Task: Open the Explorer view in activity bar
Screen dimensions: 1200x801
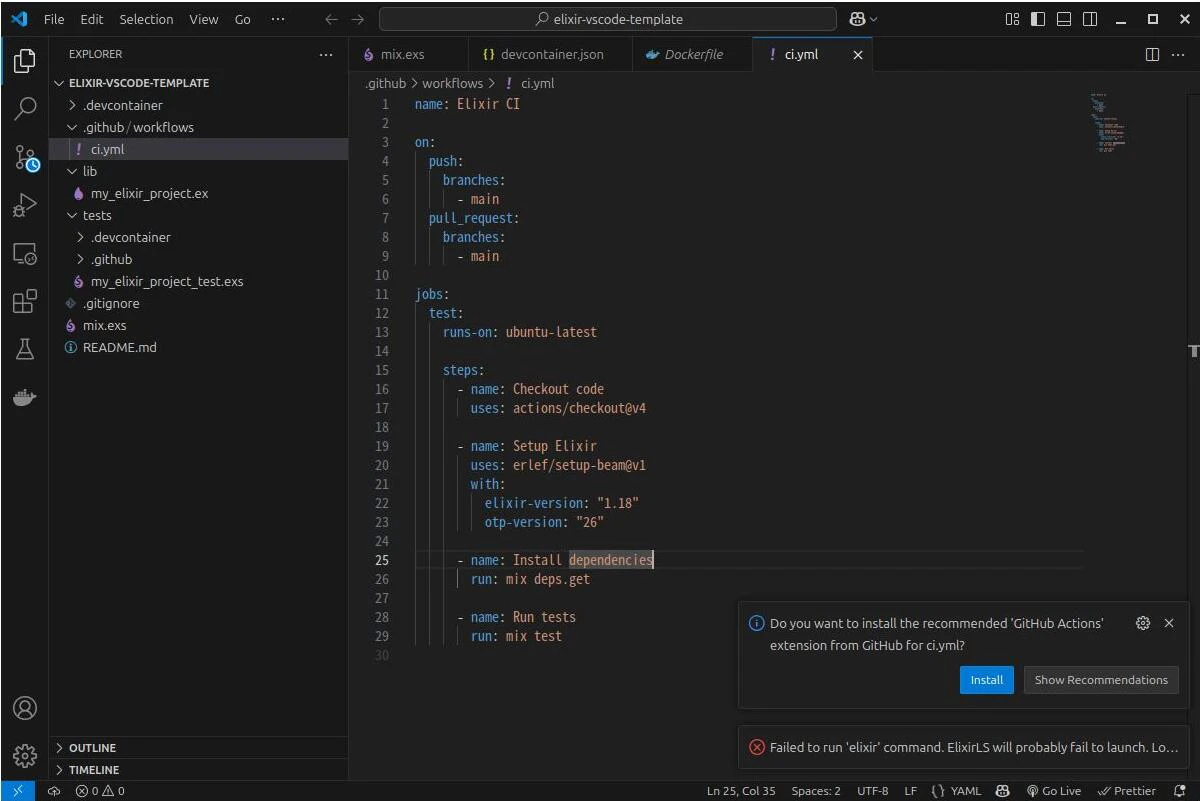Action: (25, 61)
